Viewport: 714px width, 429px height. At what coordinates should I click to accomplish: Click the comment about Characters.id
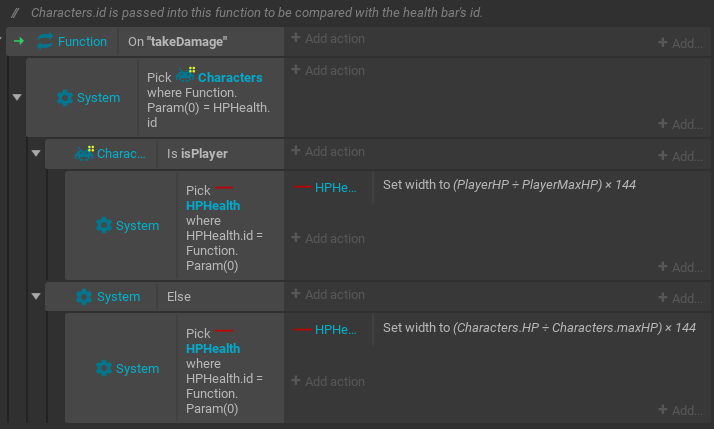[256, 13]
